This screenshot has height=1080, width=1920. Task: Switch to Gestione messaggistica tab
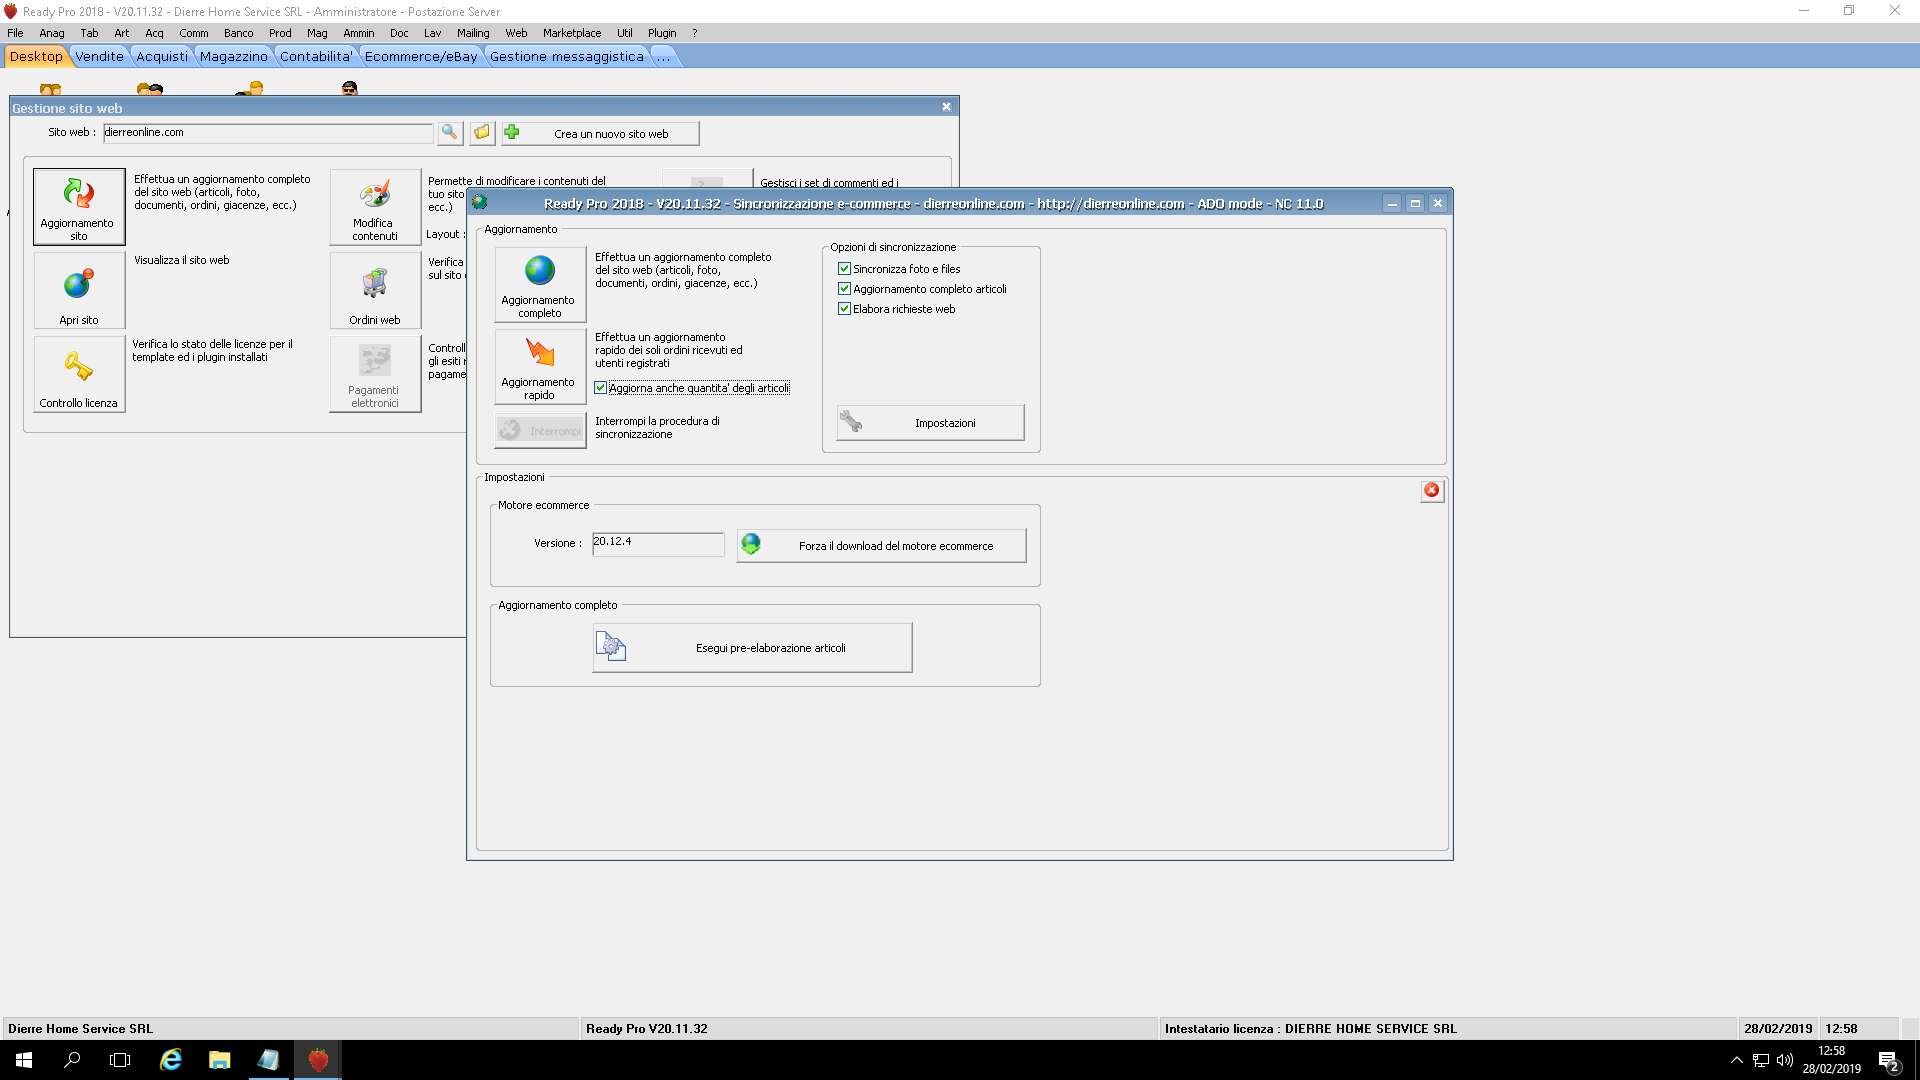click(x=567, y=56)
